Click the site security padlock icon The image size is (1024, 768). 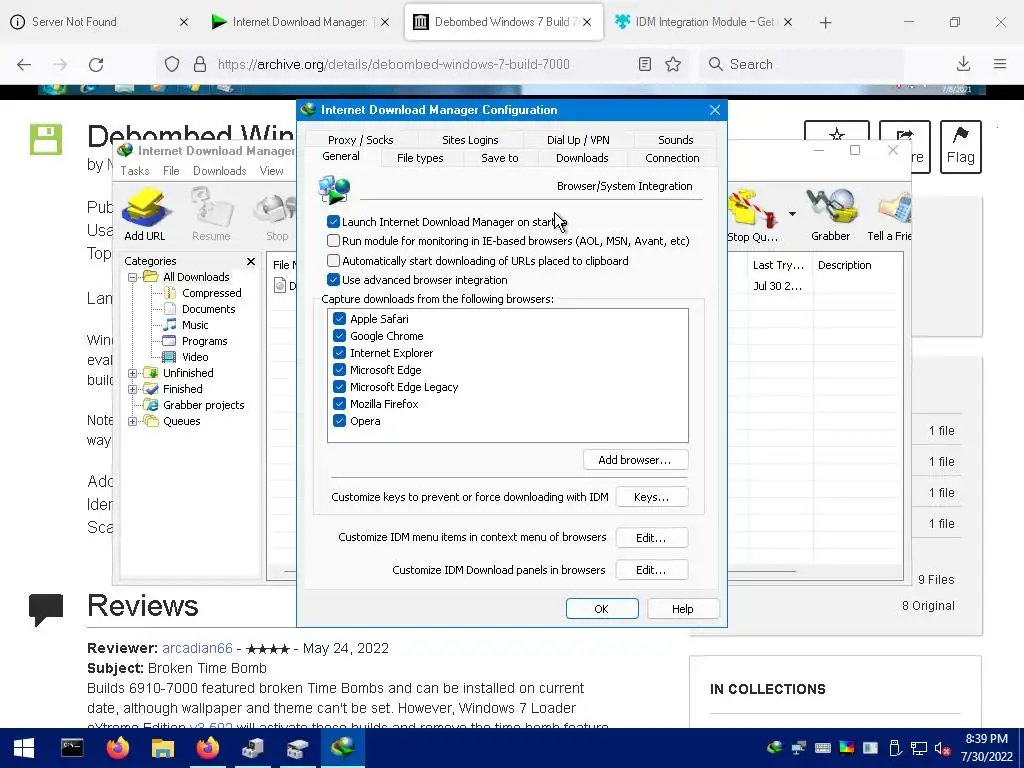pos(200,64)
